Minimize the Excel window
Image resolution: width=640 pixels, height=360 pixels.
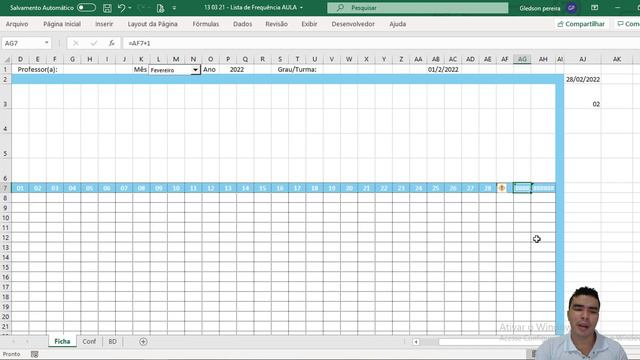pyautogui.click(x=618, y=8)
